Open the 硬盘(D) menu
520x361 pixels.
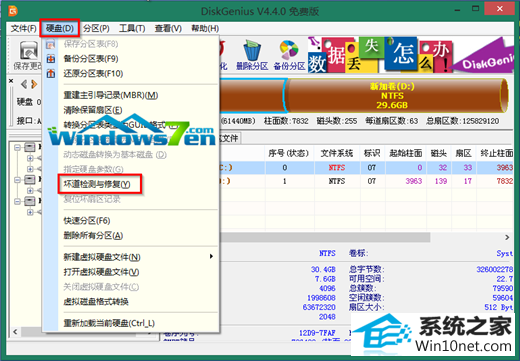point(60,28)
